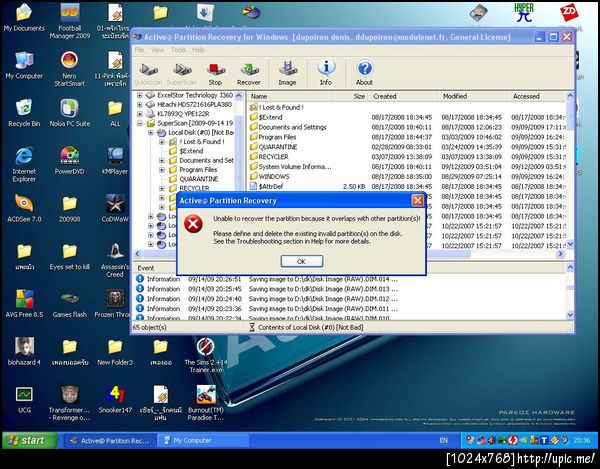Switch to Active@ Partition Recovery taskbar button
The width and height of the screenshot is (600, 469).
(x=110, y=441)
